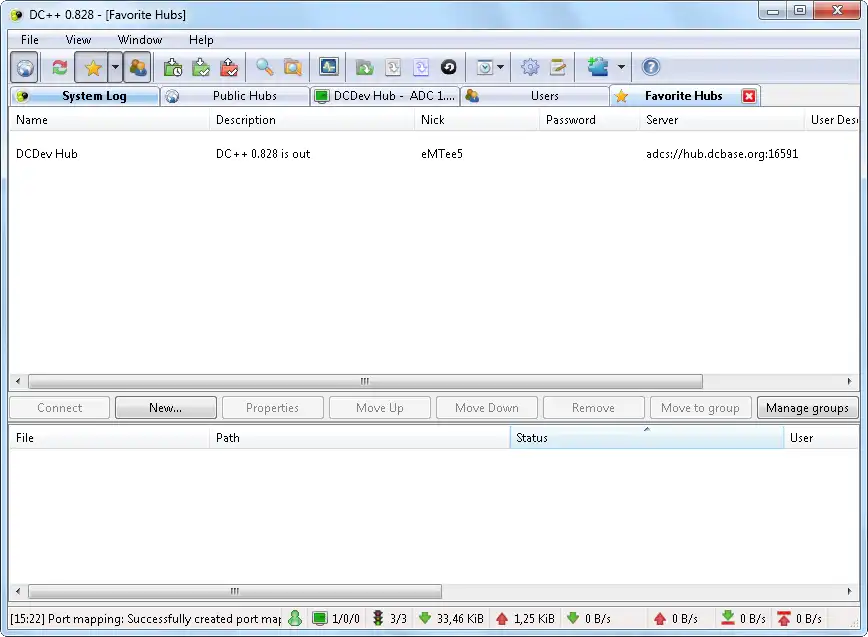This screenshot has height=637, width=868.
Task: Toggle Favorite Hubs star toolbar button
Action: tap(92, 68)
